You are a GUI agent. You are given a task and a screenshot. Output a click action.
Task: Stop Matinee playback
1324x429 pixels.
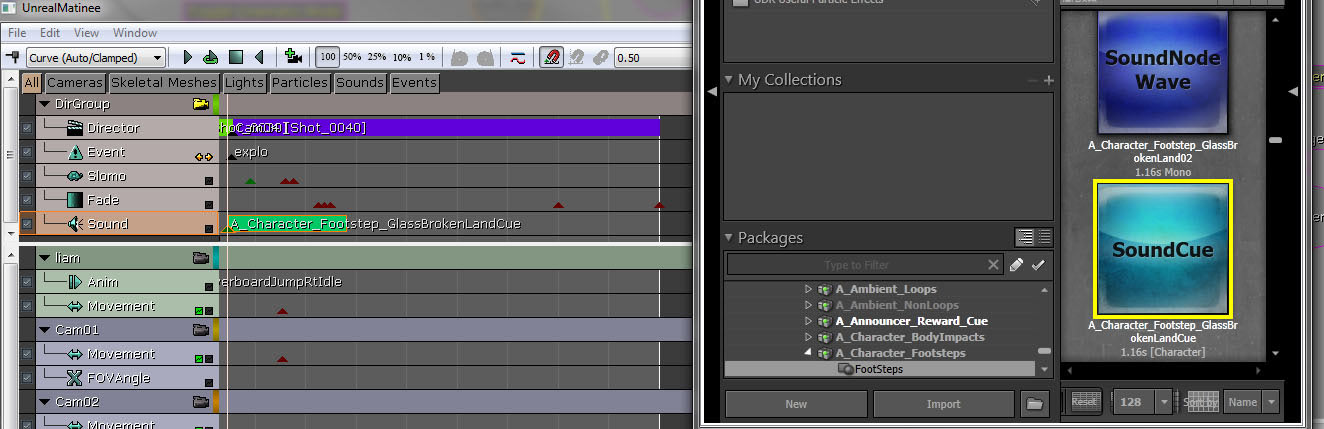(x=236, y=58)
